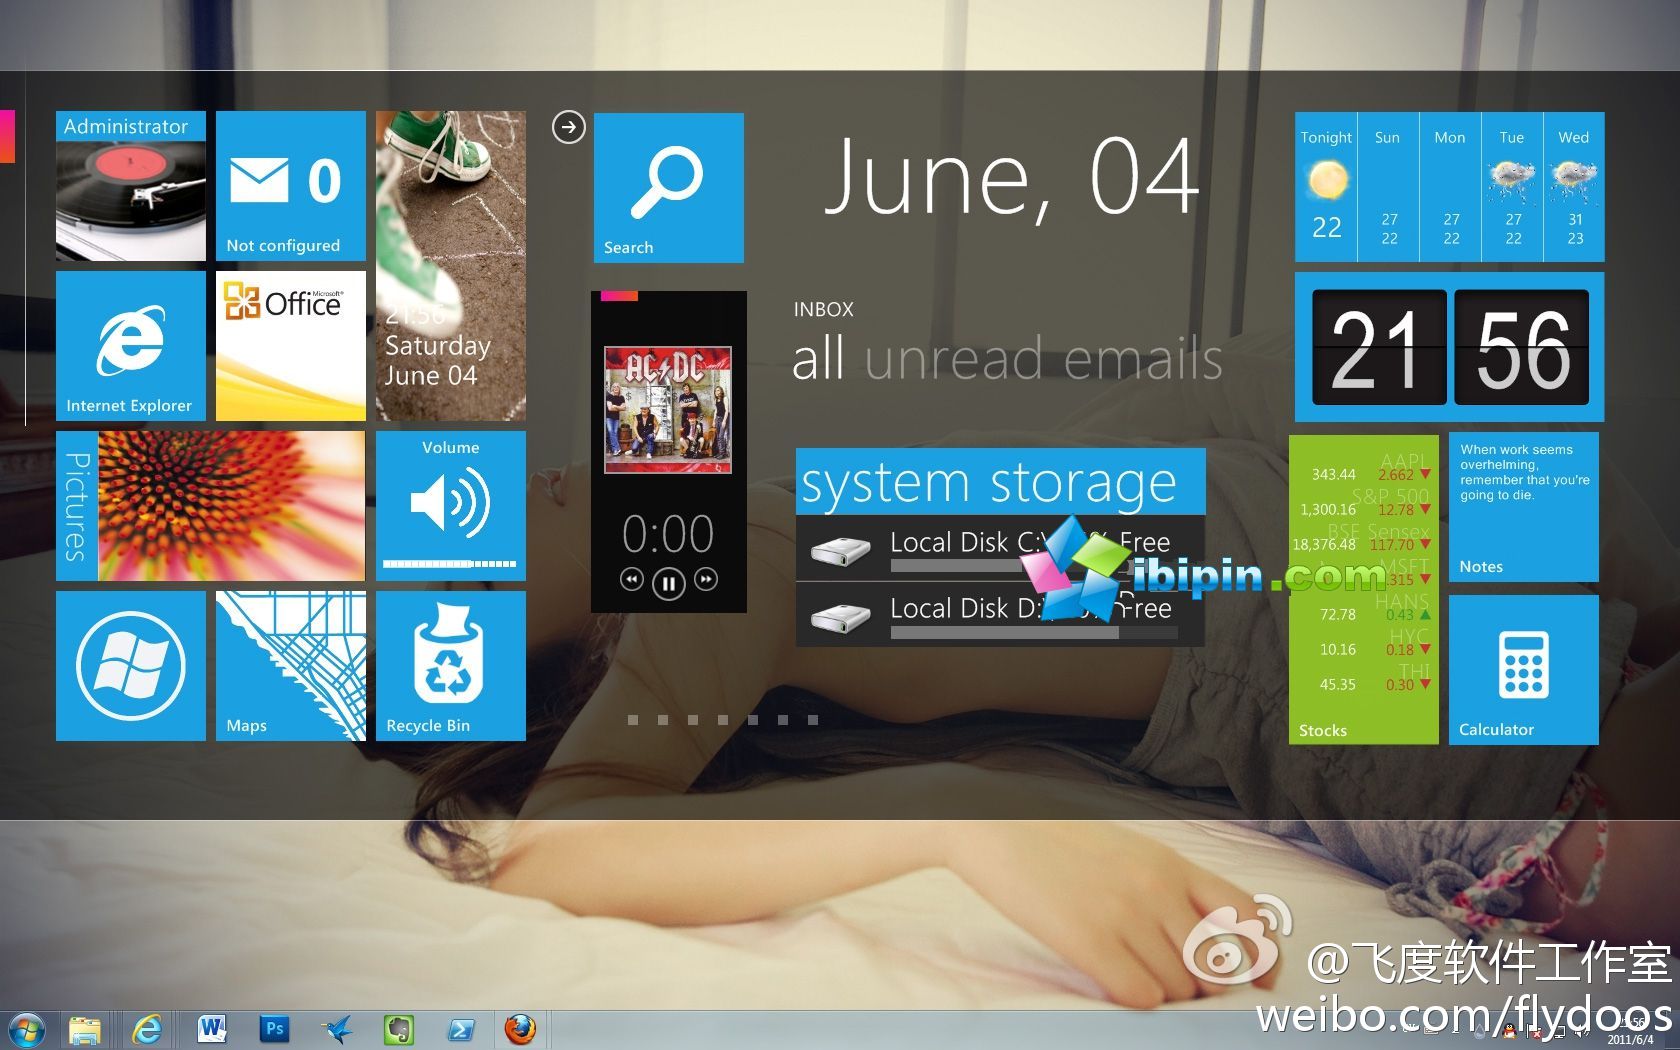Open Firefox from the taskbar

click(519, 1028)
